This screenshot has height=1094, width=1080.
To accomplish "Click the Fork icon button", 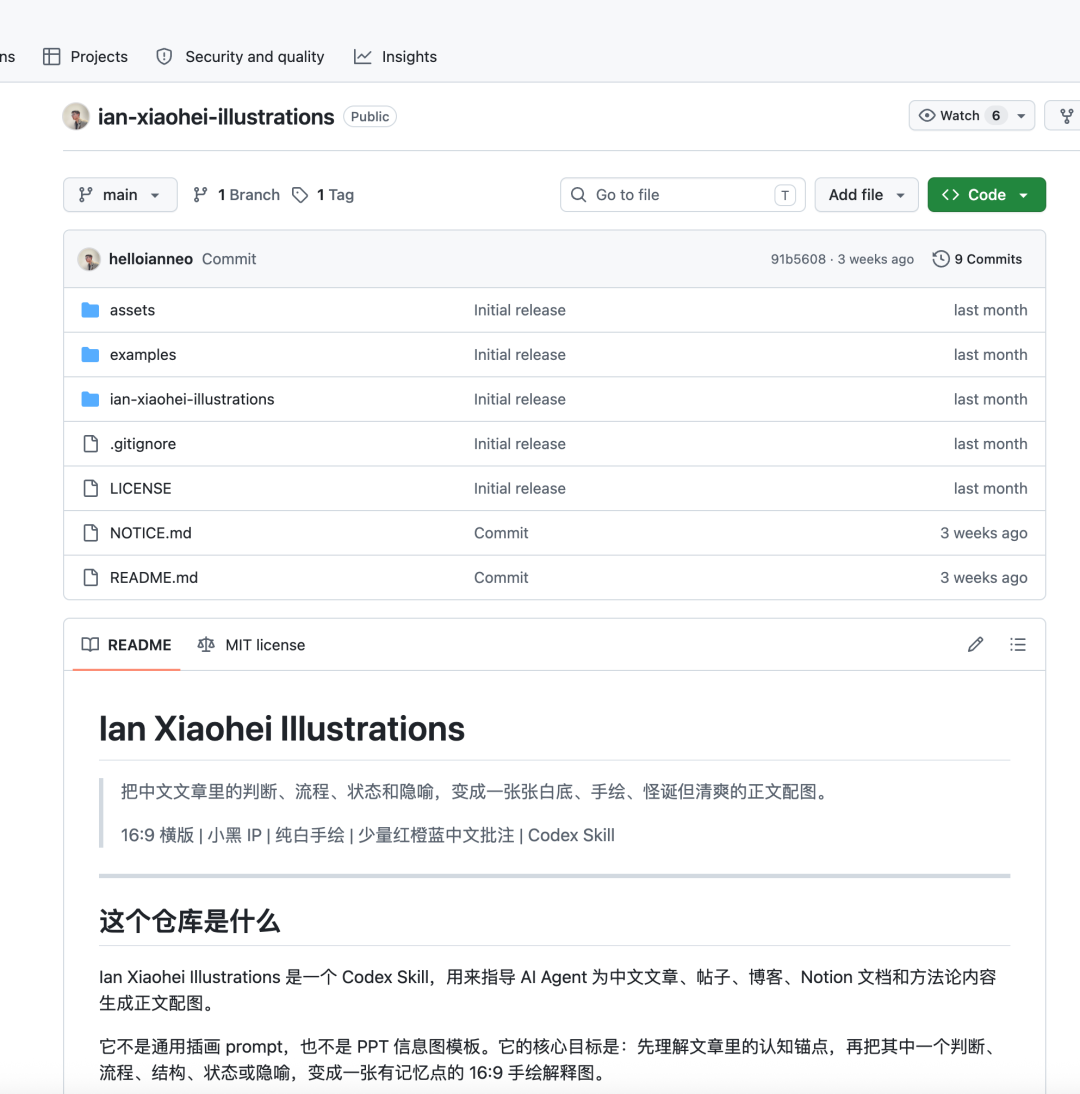I will click(x=1065, y=116).
